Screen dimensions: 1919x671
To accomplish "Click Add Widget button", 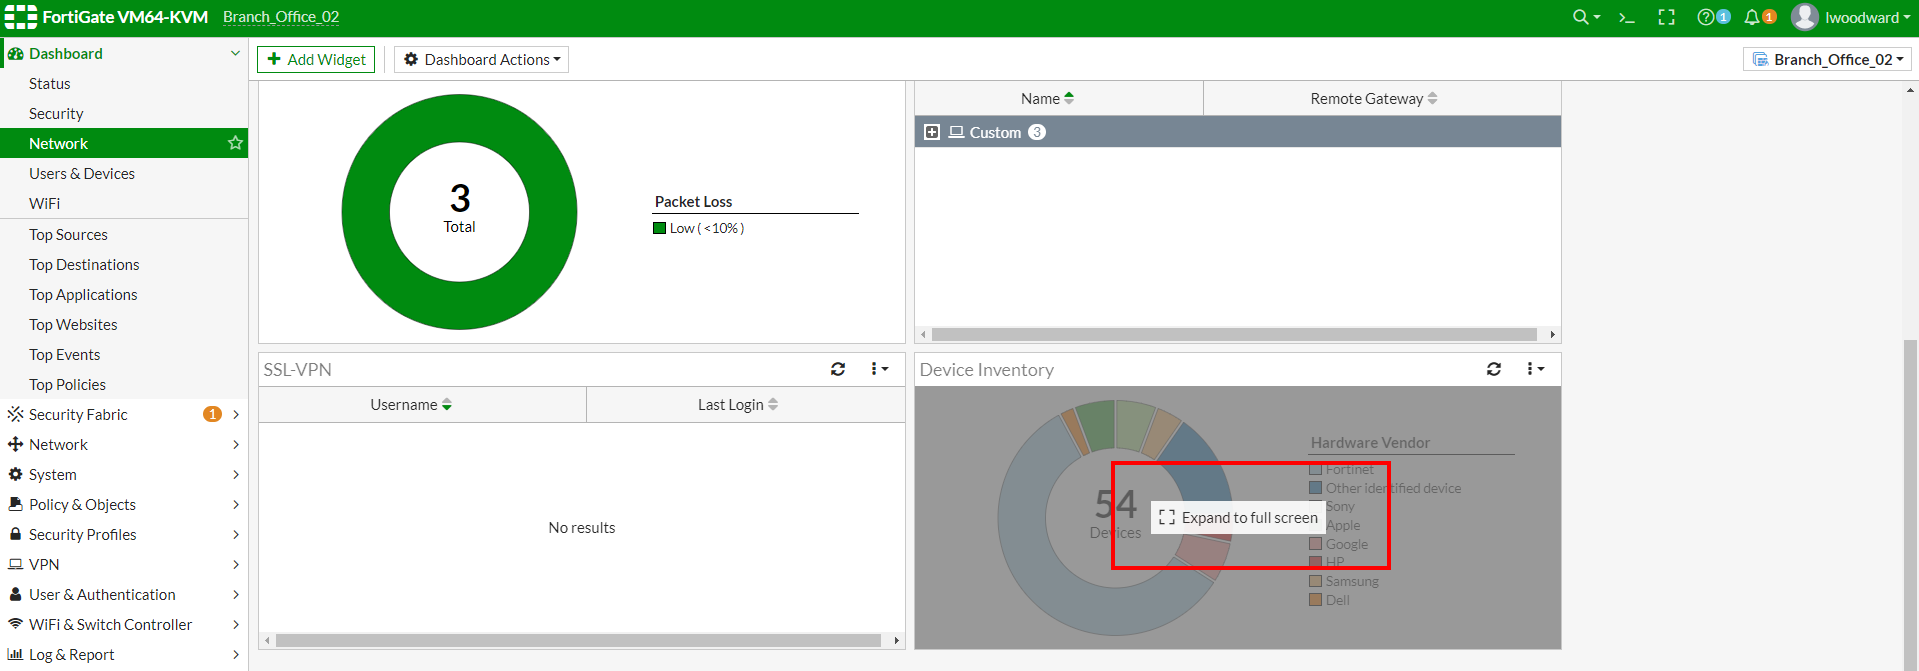I will (316, 59).
